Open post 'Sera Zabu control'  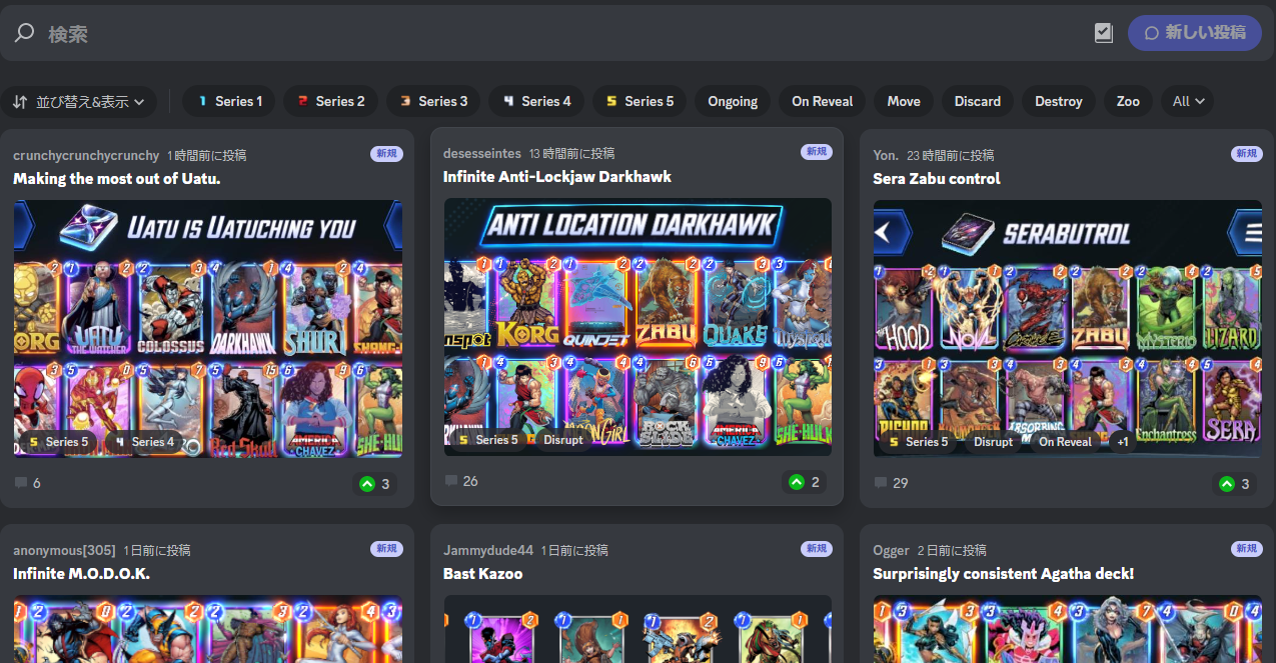click(937, 179)
